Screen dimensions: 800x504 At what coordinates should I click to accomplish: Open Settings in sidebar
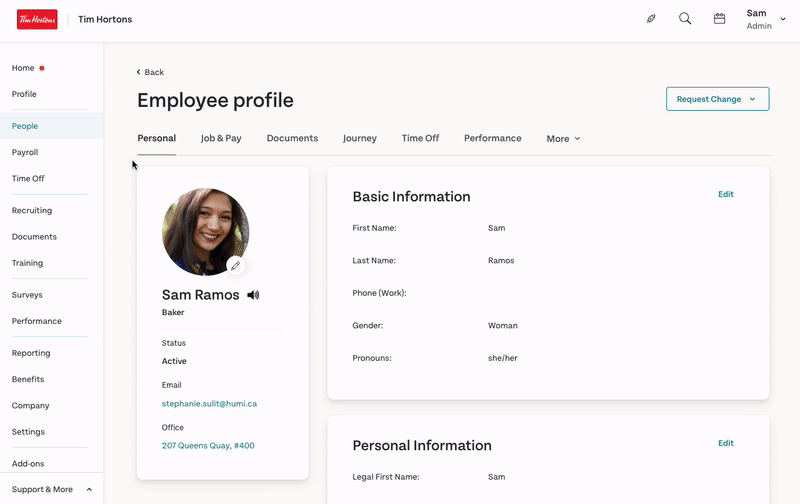(28, 432)
